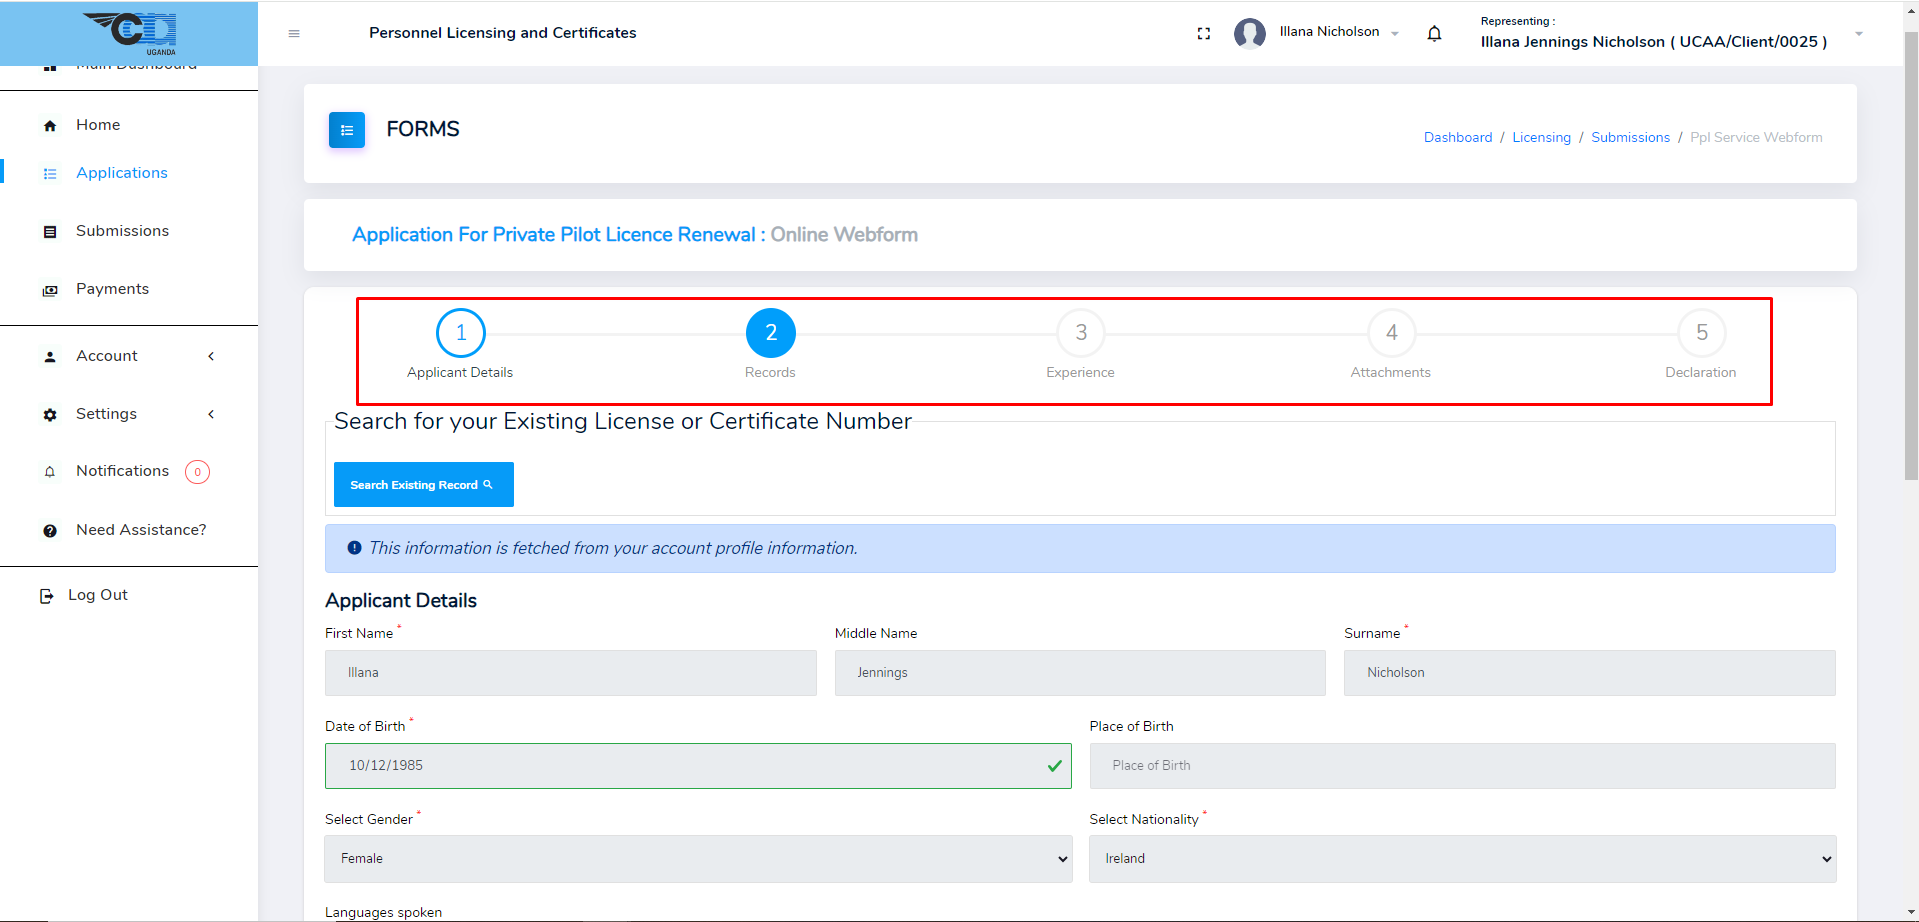Image resolution: width=1919 pixels, height=922 pixels.
Task: Expand the Account sidebar submenu
Action: pyautogui.click(x=211, y=356)
